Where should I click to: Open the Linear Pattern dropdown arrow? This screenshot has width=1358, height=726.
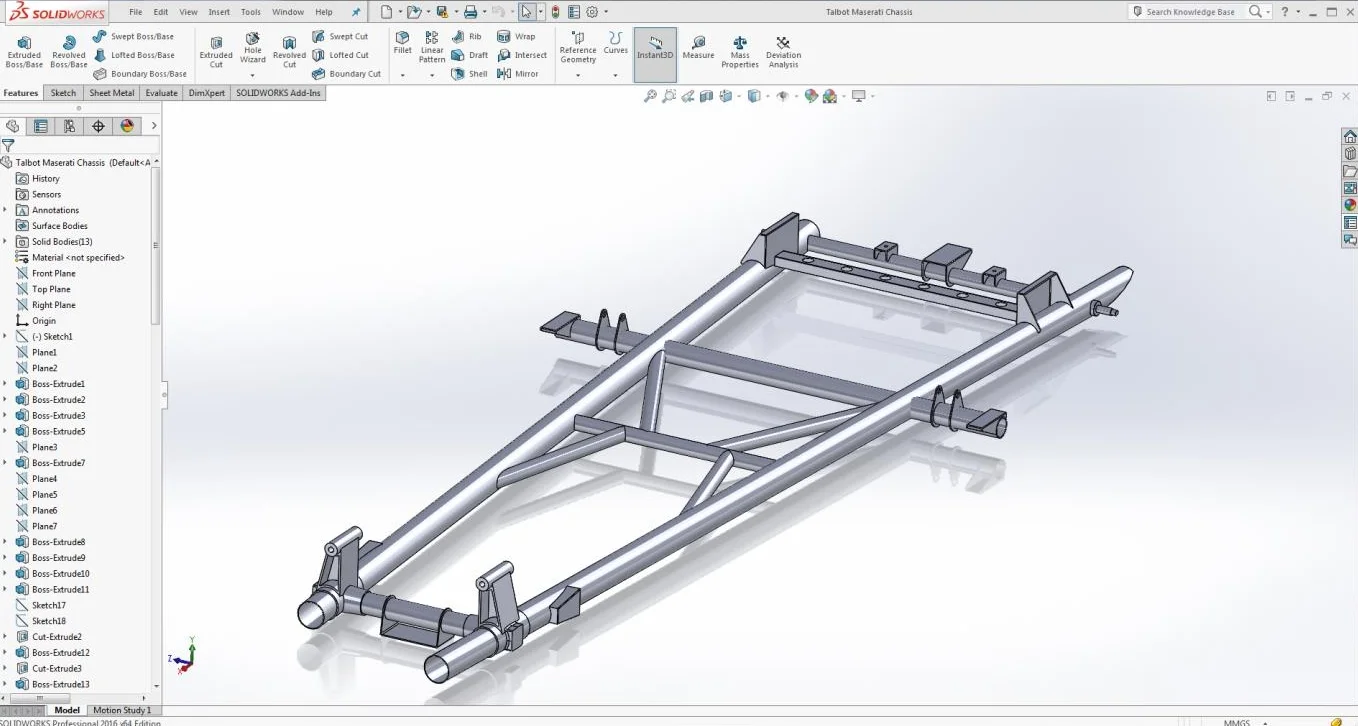[x=432, y=75]
